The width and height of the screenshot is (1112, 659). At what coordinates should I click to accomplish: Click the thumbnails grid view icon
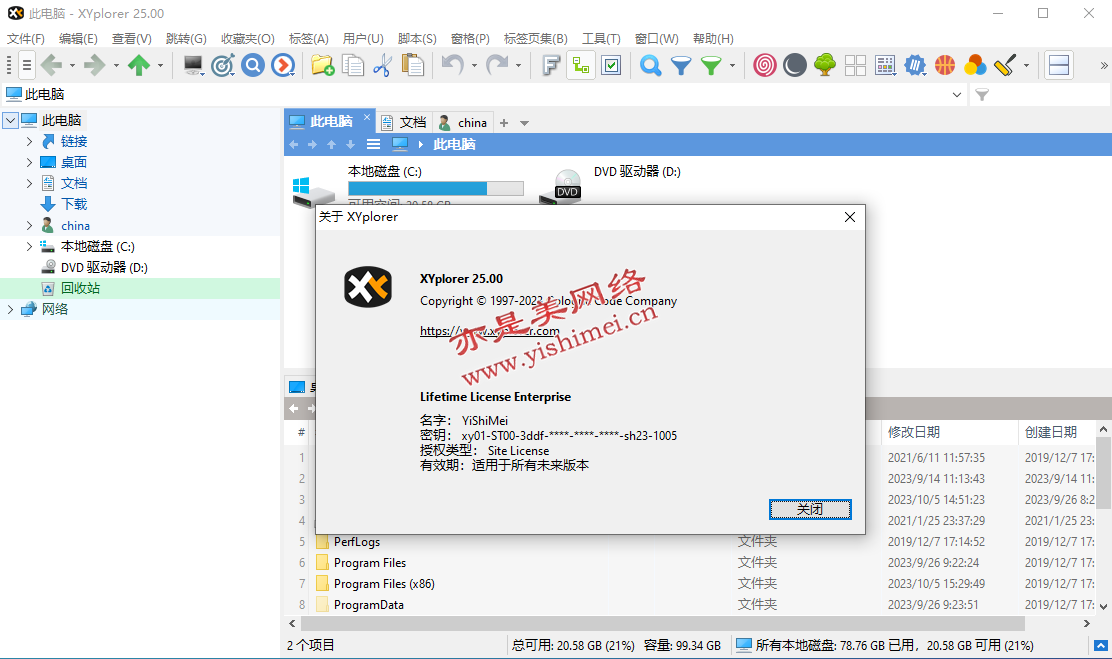click(x=855, y=65)
